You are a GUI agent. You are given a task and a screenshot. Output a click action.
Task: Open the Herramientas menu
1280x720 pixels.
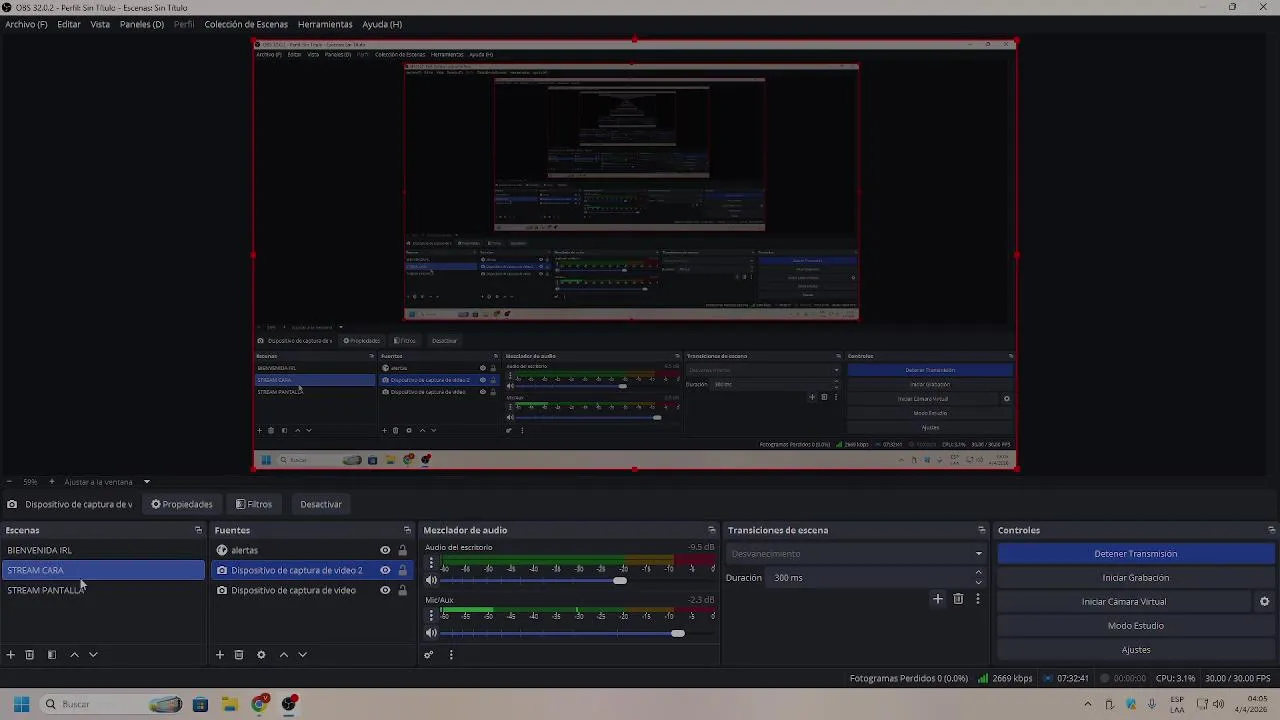pos(325,24)
